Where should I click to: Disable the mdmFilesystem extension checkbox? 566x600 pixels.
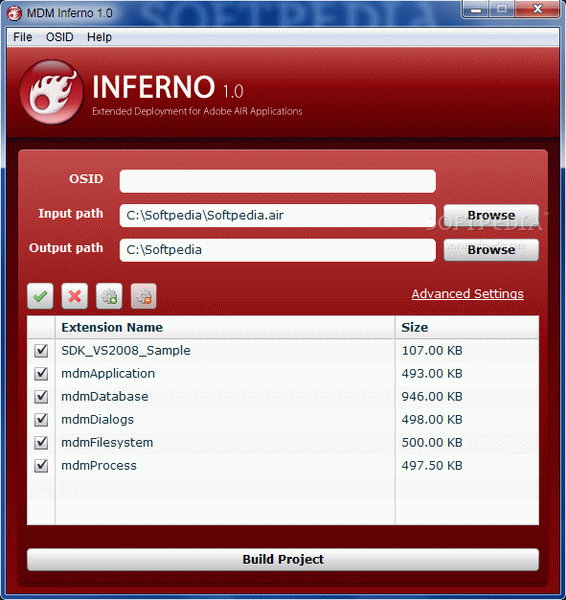click(41, 442)
